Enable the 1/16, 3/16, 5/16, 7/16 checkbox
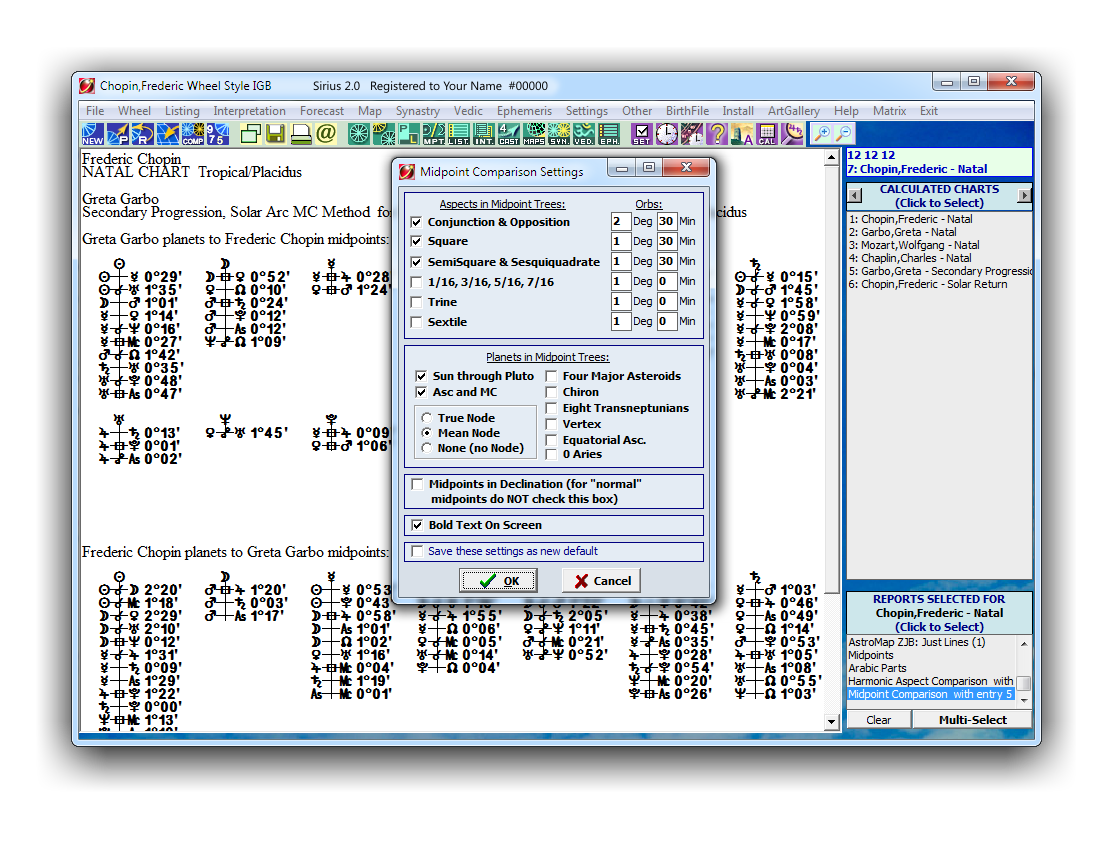The image size is (1112, 856). click(416, 282)
